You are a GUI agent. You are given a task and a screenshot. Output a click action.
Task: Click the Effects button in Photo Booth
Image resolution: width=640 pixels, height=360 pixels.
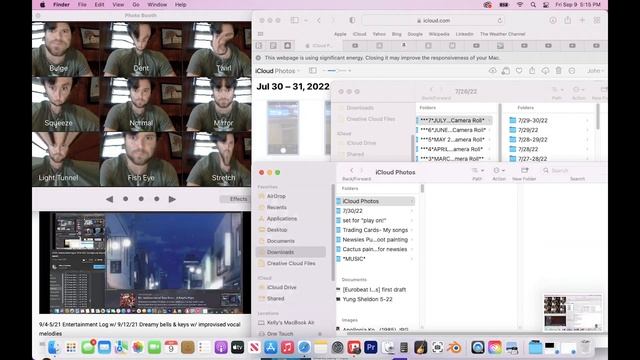point(238,199)
